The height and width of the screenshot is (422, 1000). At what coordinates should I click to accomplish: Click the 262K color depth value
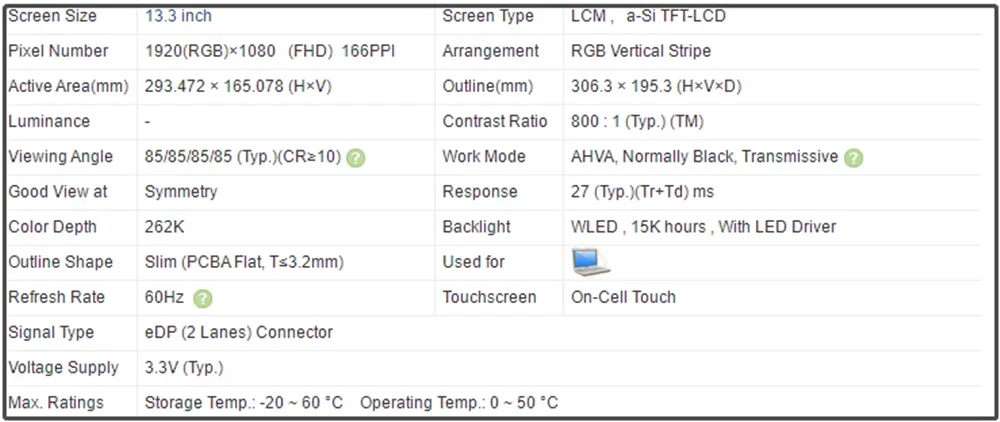[x=165, y=227]
